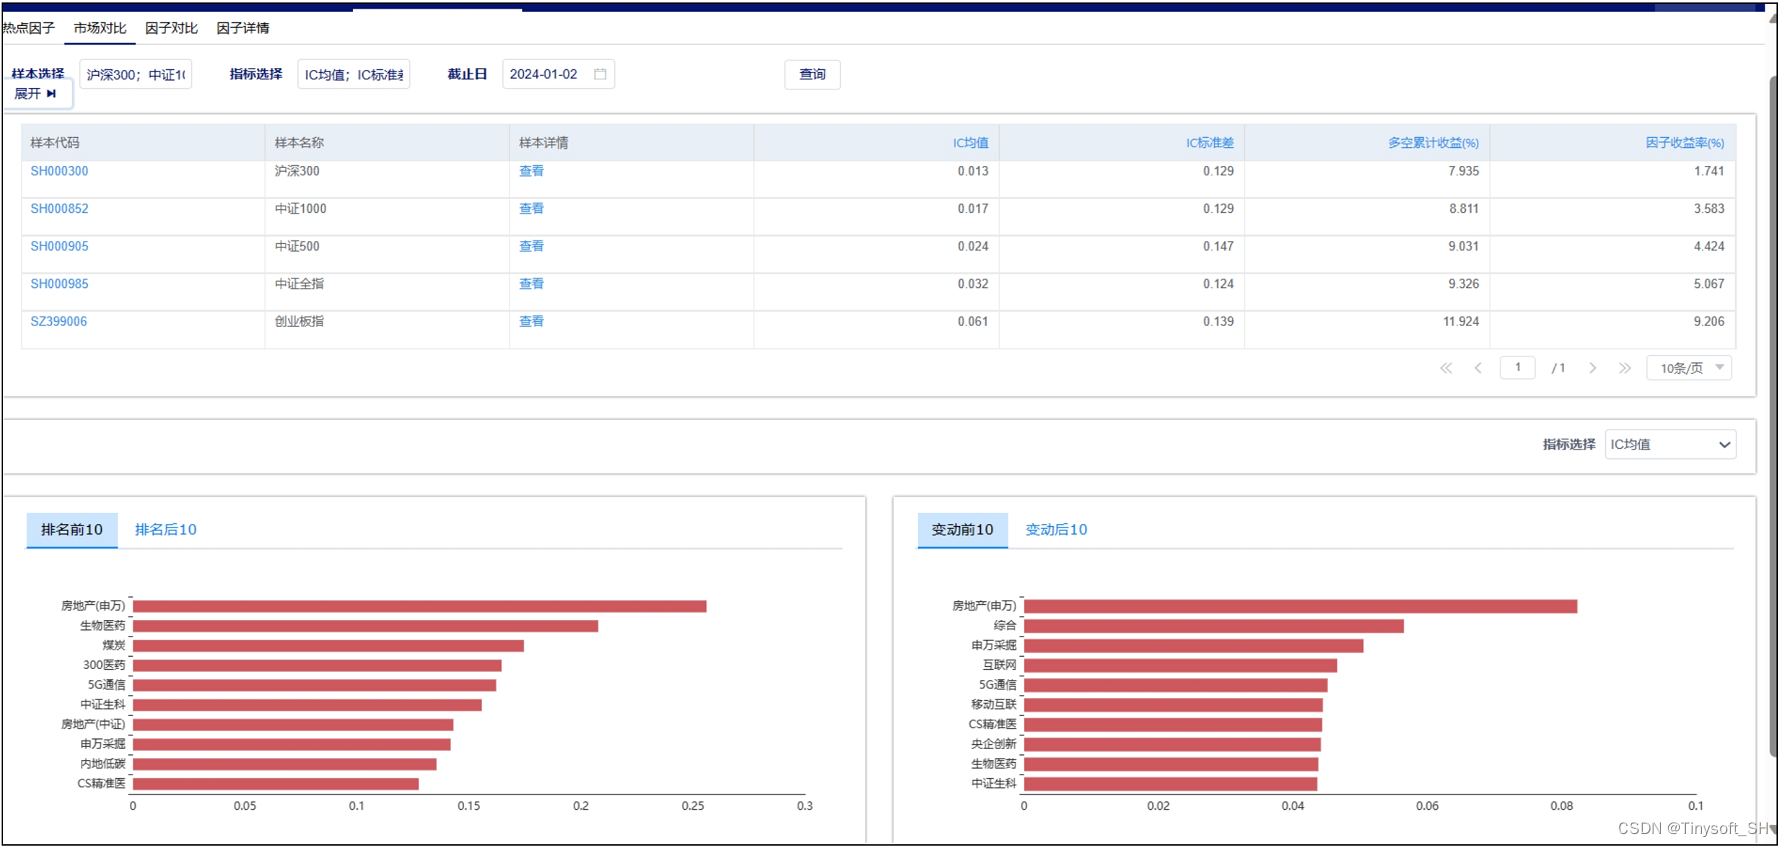The width and height of the screenshot is (1783, 847).
Task: Click the 查询 query button
Action: coord(812,74)
